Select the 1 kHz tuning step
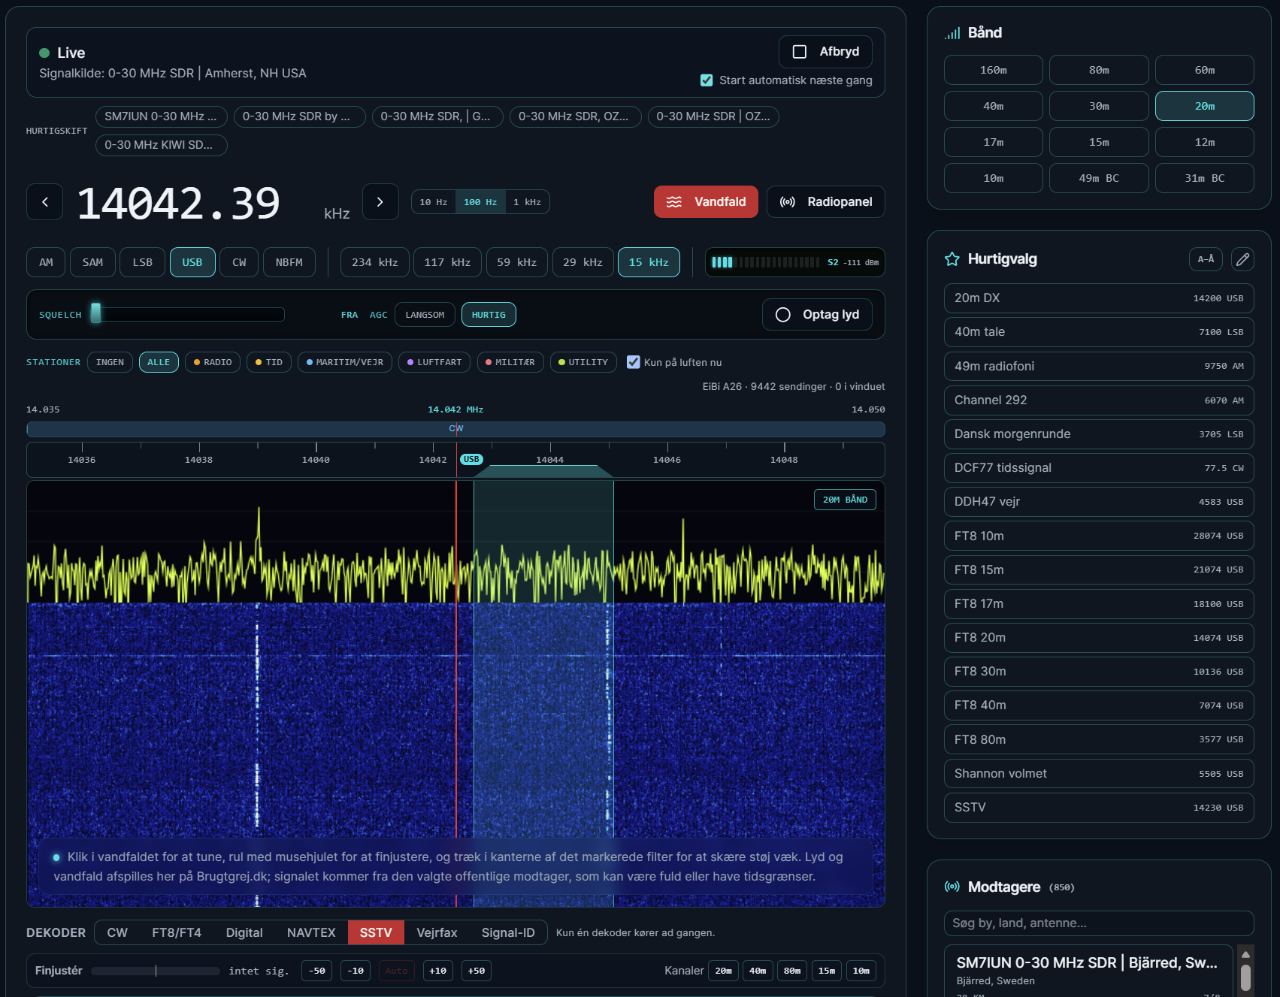The height and width of the screenshot is (997, 1280). point(527,202)
